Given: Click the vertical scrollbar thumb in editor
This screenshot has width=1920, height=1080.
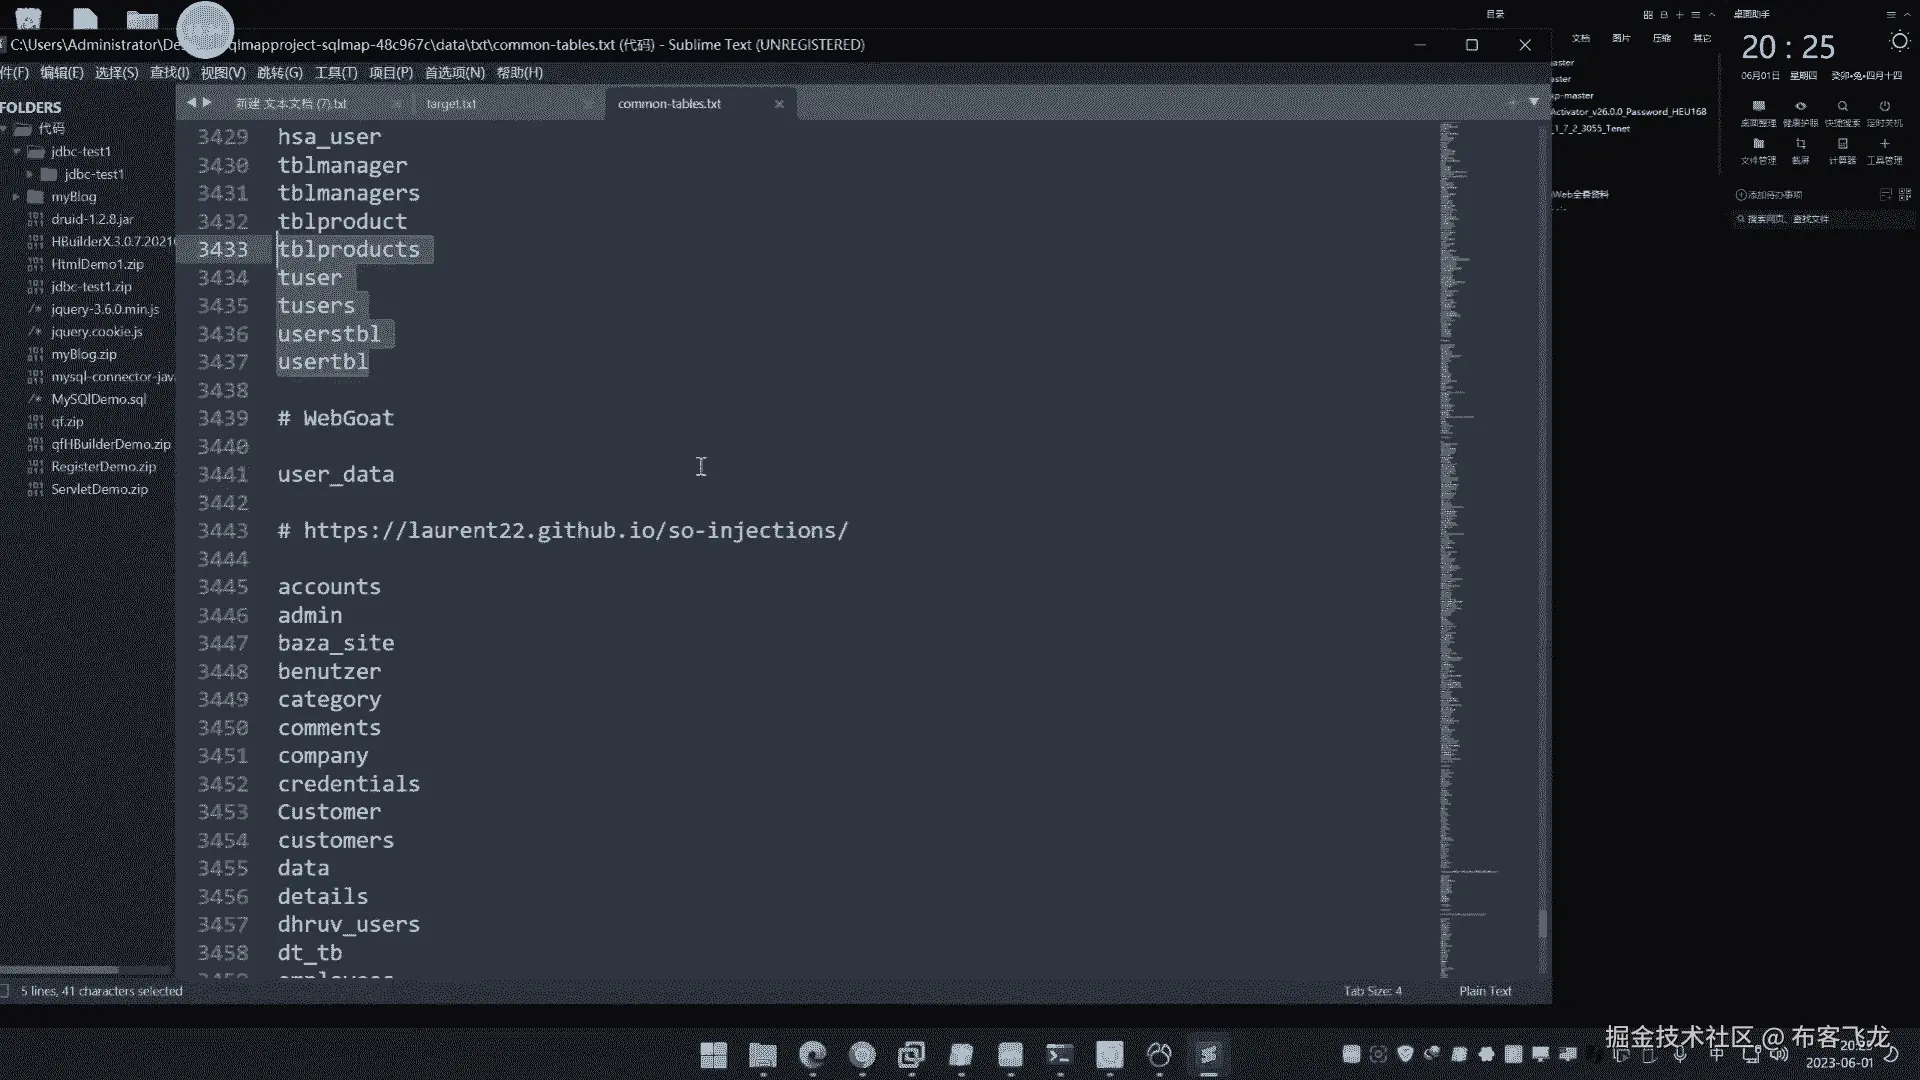Looking at the screenshot, I should click(1542, 923).
